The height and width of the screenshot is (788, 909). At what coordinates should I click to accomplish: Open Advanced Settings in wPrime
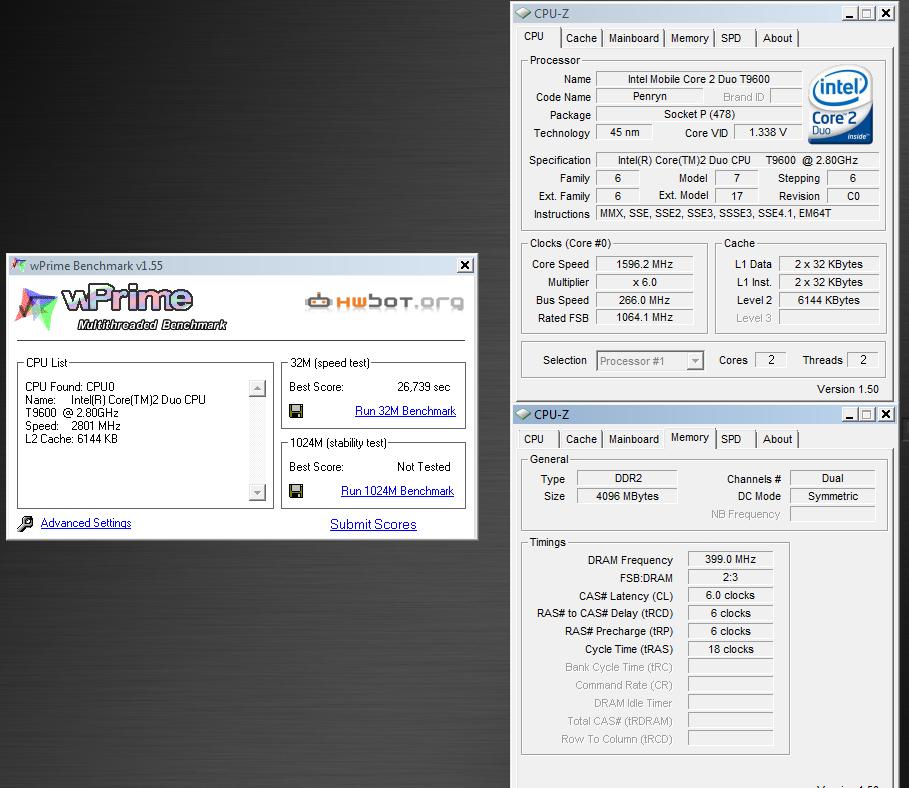point(86,523)
